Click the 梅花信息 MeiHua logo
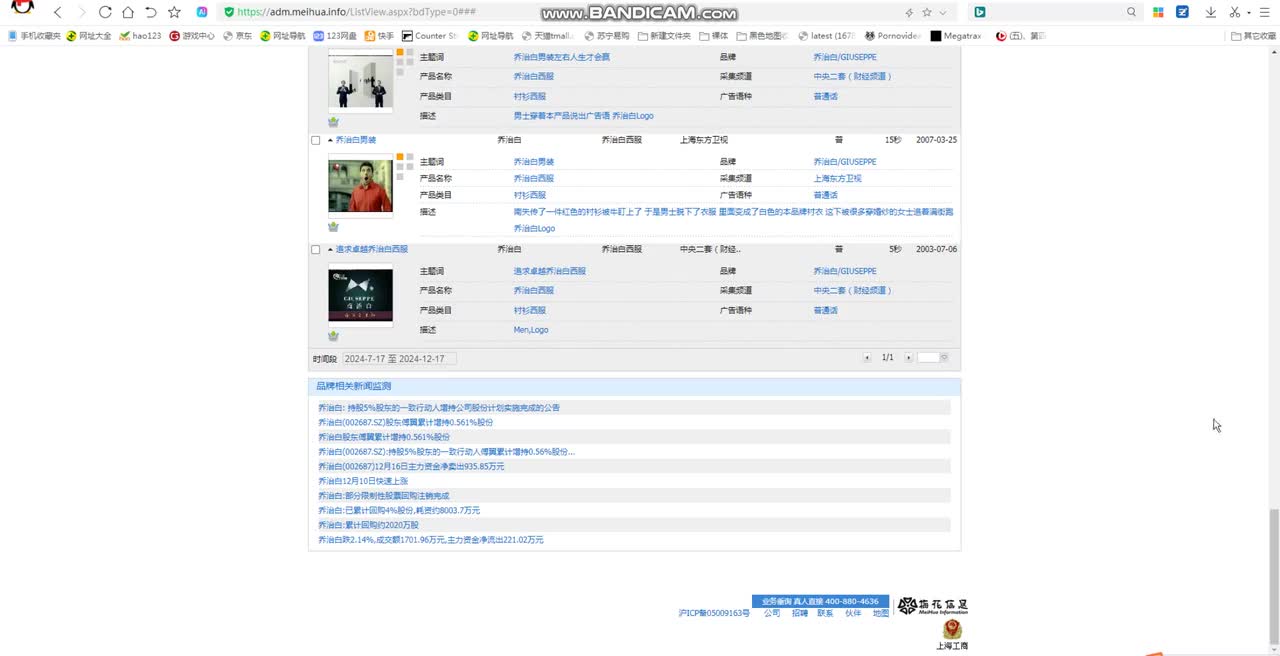The width and height of the screenshot is (1280, 656). click(x=932, y=606)
